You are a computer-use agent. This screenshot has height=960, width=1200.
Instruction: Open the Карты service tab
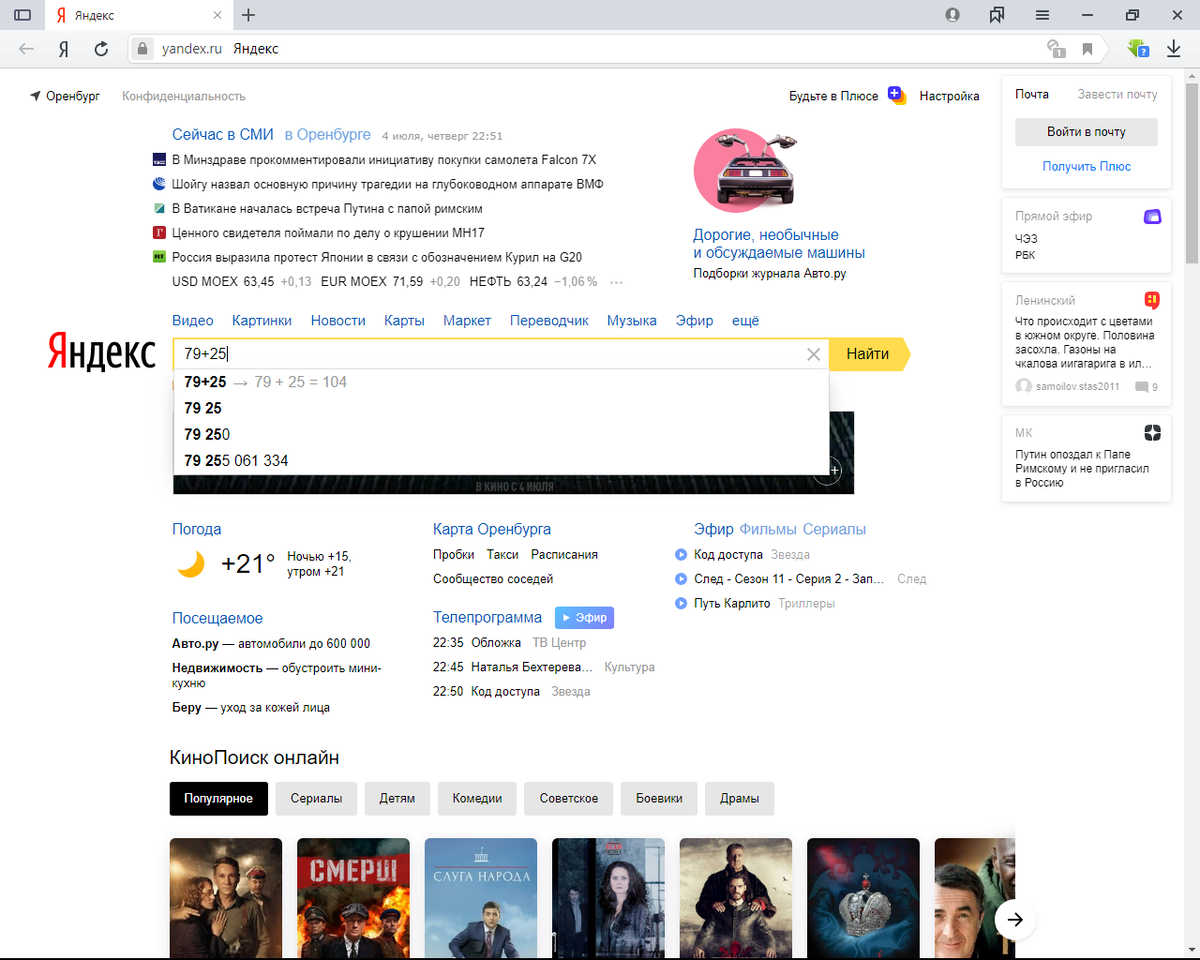[405, 320]
